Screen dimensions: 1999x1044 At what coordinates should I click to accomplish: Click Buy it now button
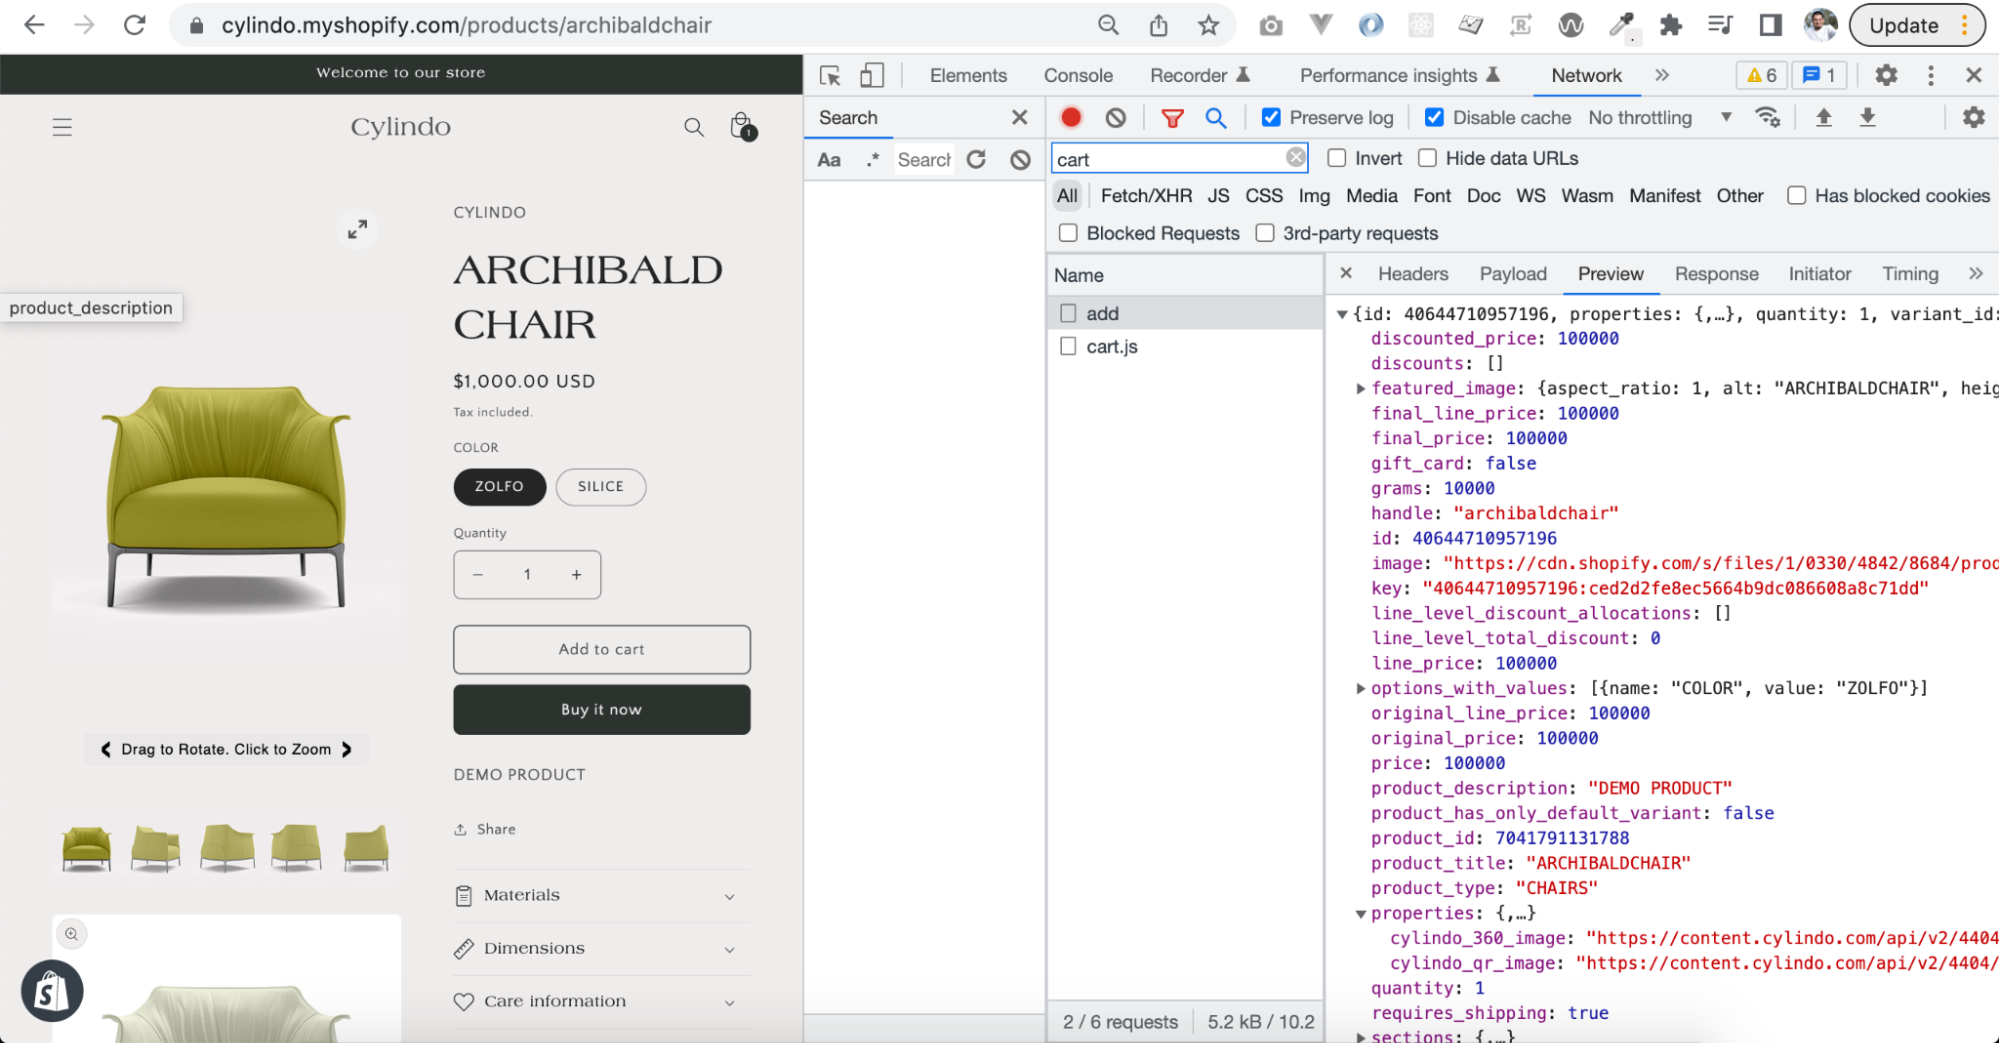click(602, 709)
